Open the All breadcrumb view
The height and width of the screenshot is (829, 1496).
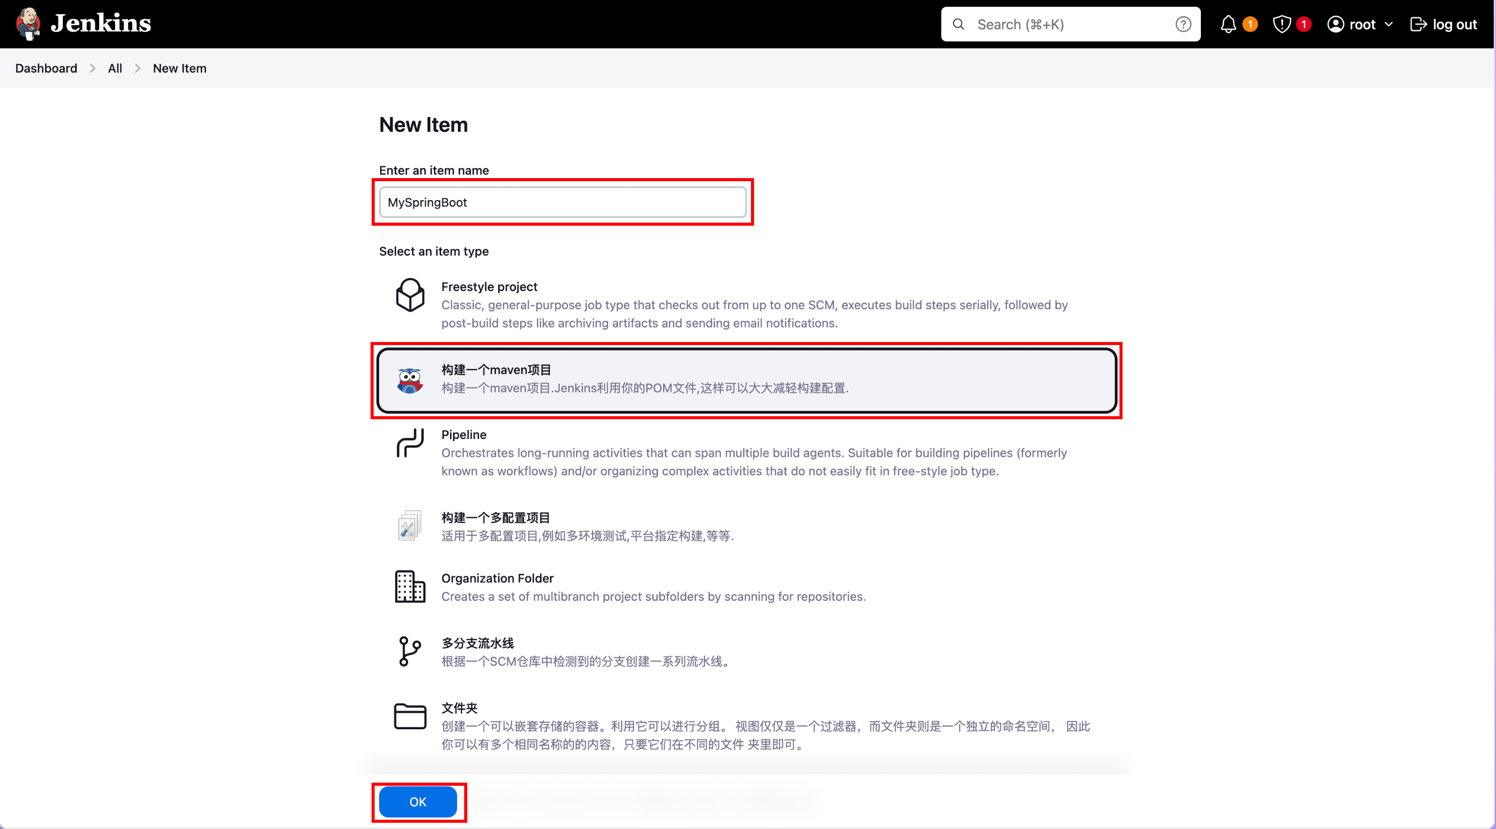tap(115, 68)
